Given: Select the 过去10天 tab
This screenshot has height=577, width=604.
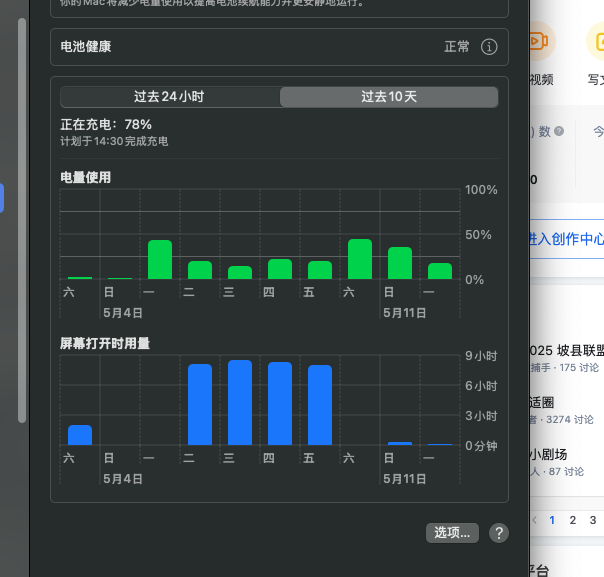Looking at the screenshot, I should point(388,97).
